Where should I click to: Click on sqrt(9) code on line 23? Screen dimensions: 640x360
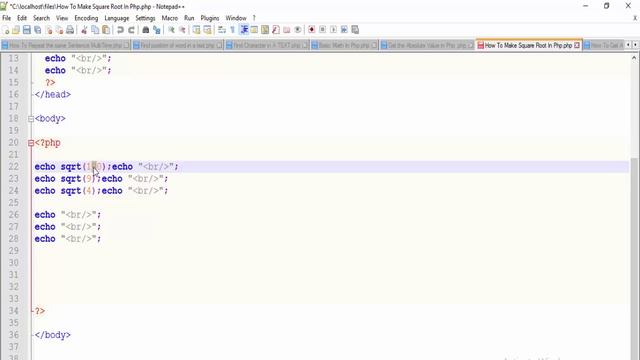78,179
